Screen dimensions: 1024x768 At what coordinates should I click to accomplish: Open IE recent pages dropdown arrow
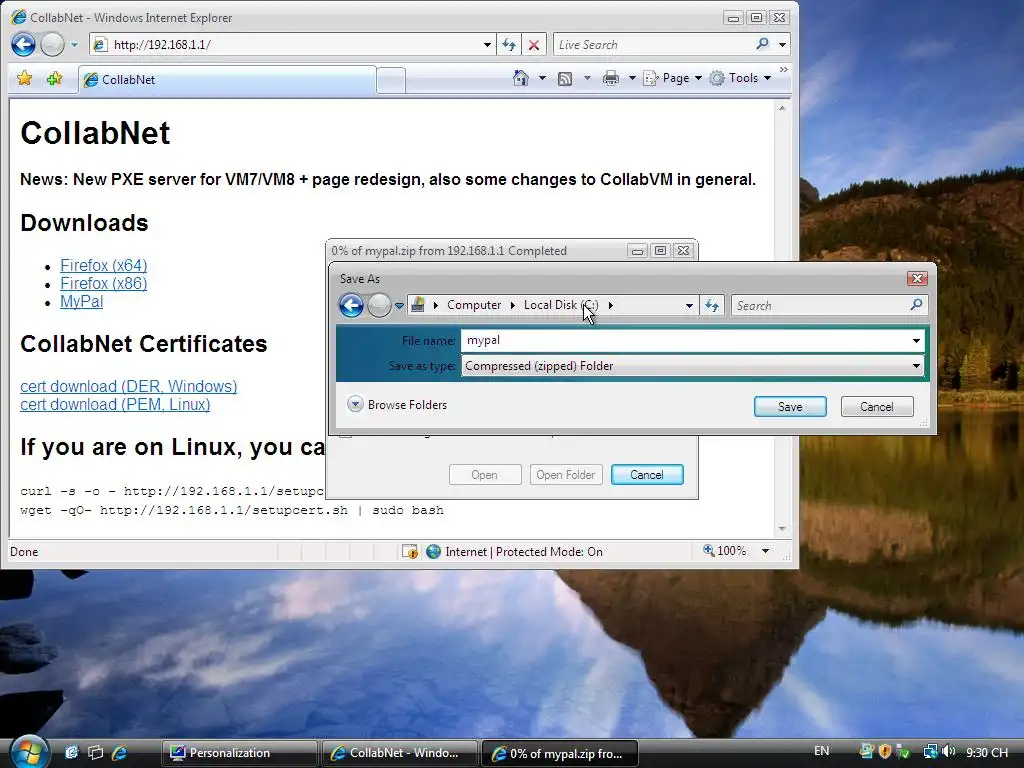click(74, 45)
